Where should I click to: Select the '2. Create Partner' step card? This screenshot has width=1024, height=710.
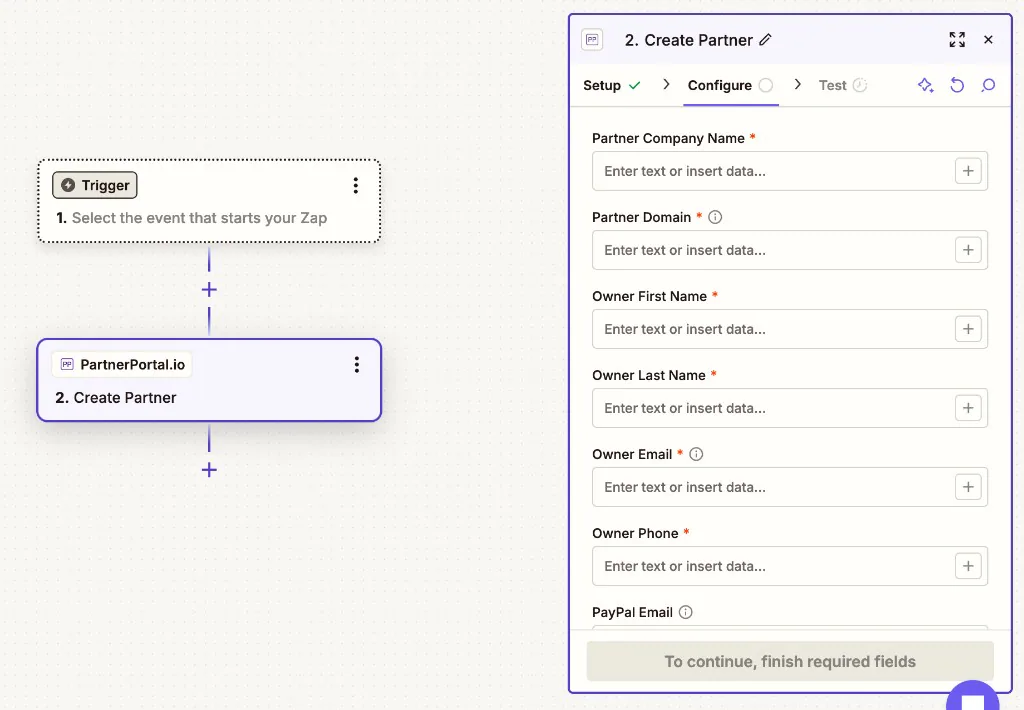[x=209, y=380]
